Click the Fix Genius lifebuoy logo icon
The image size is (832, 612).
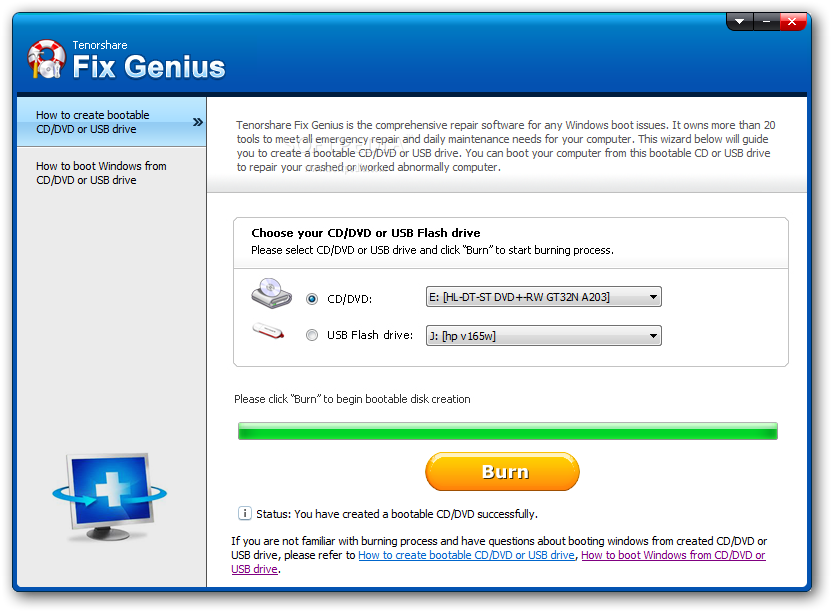pos(47,59)
